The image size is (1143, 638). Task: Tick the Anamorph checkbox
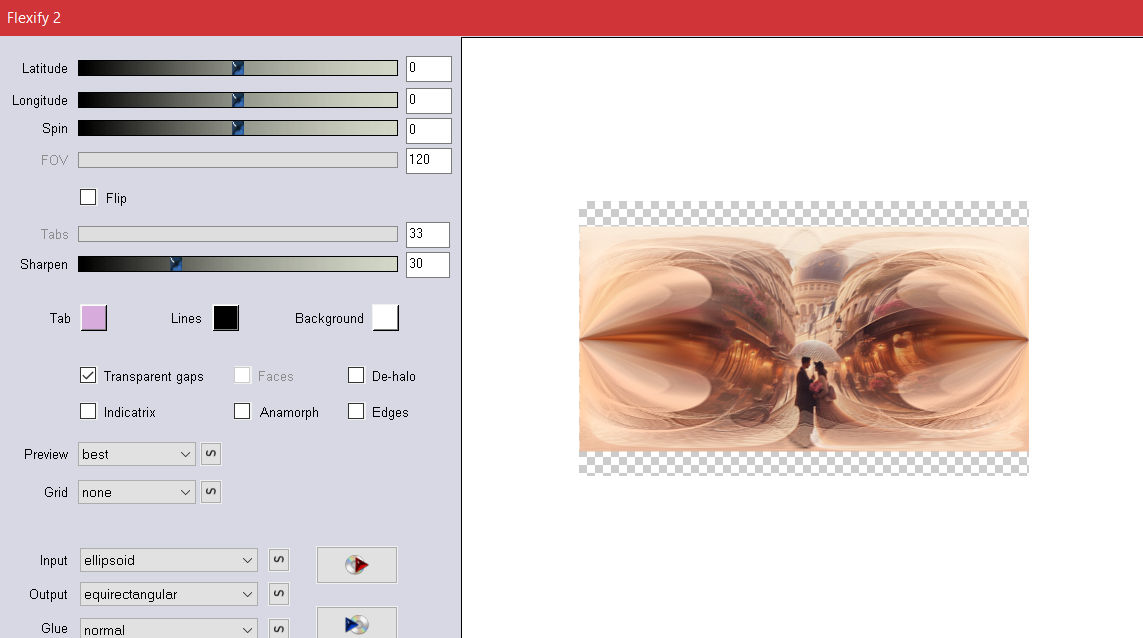(x=242, y=412)
